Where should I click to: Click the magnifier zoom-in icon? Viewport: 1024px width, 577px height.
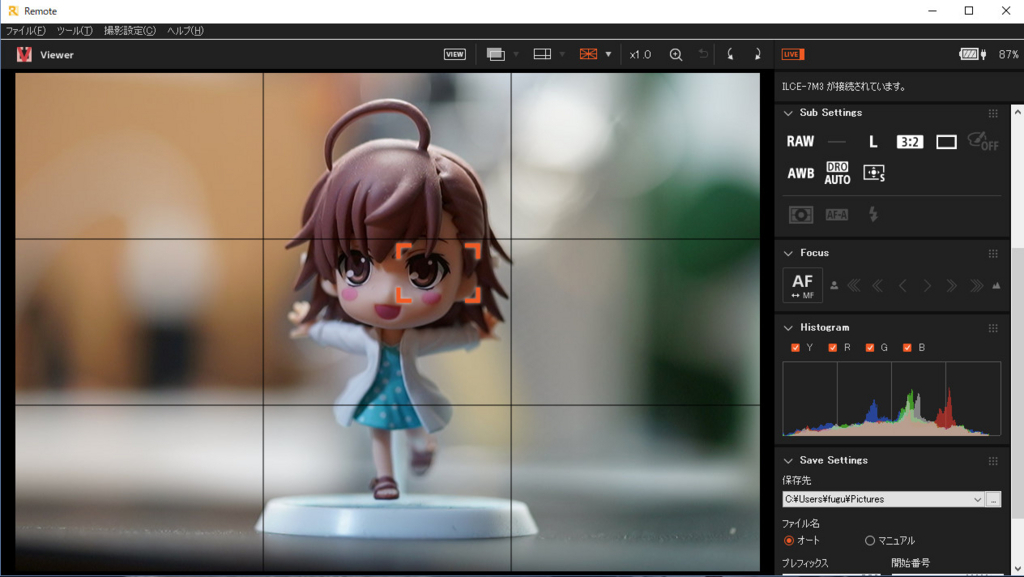676,55
